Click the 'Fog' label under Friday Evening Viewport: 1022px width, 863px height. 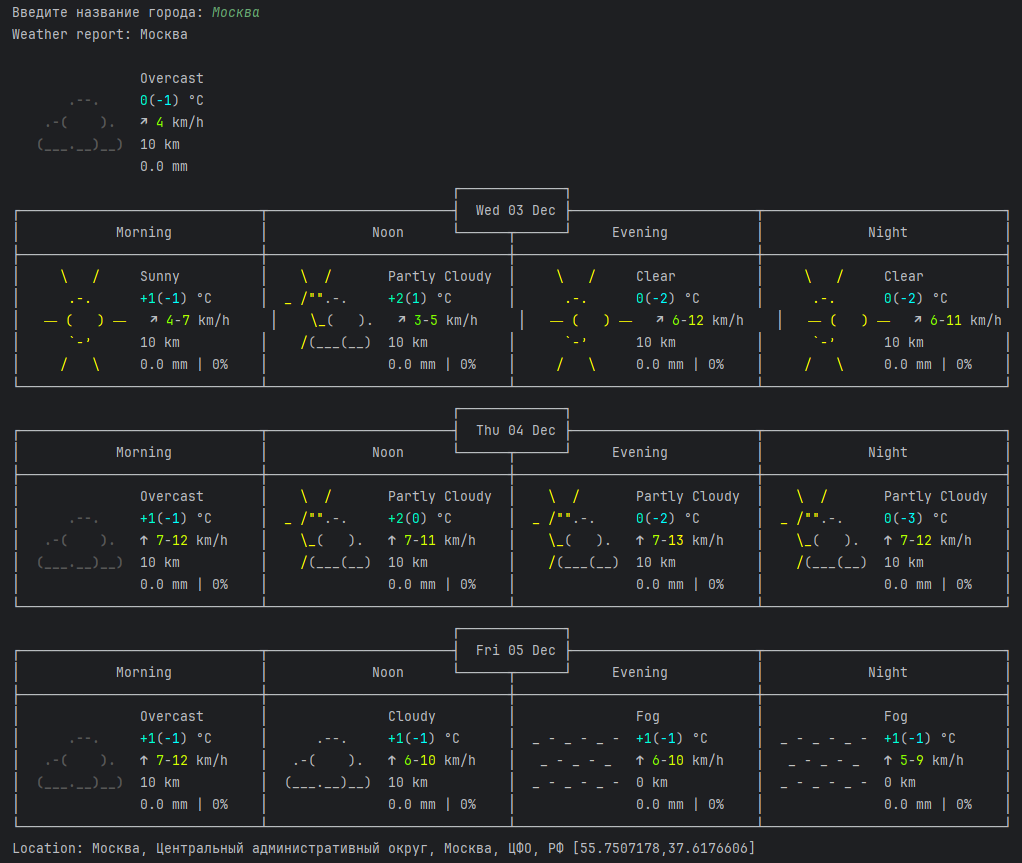(x=648, y=716)
